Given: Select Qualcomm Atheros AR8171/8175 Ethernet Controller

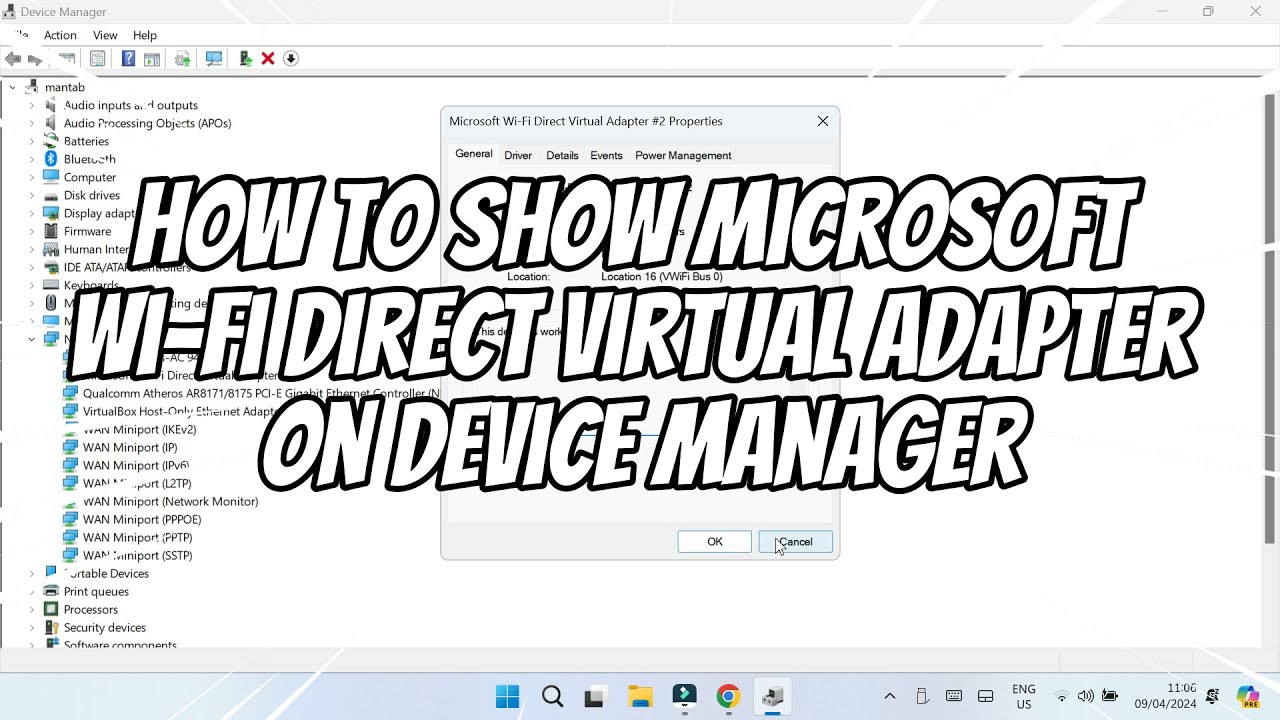Looking at the screenshot, I should tap(260, 393).
